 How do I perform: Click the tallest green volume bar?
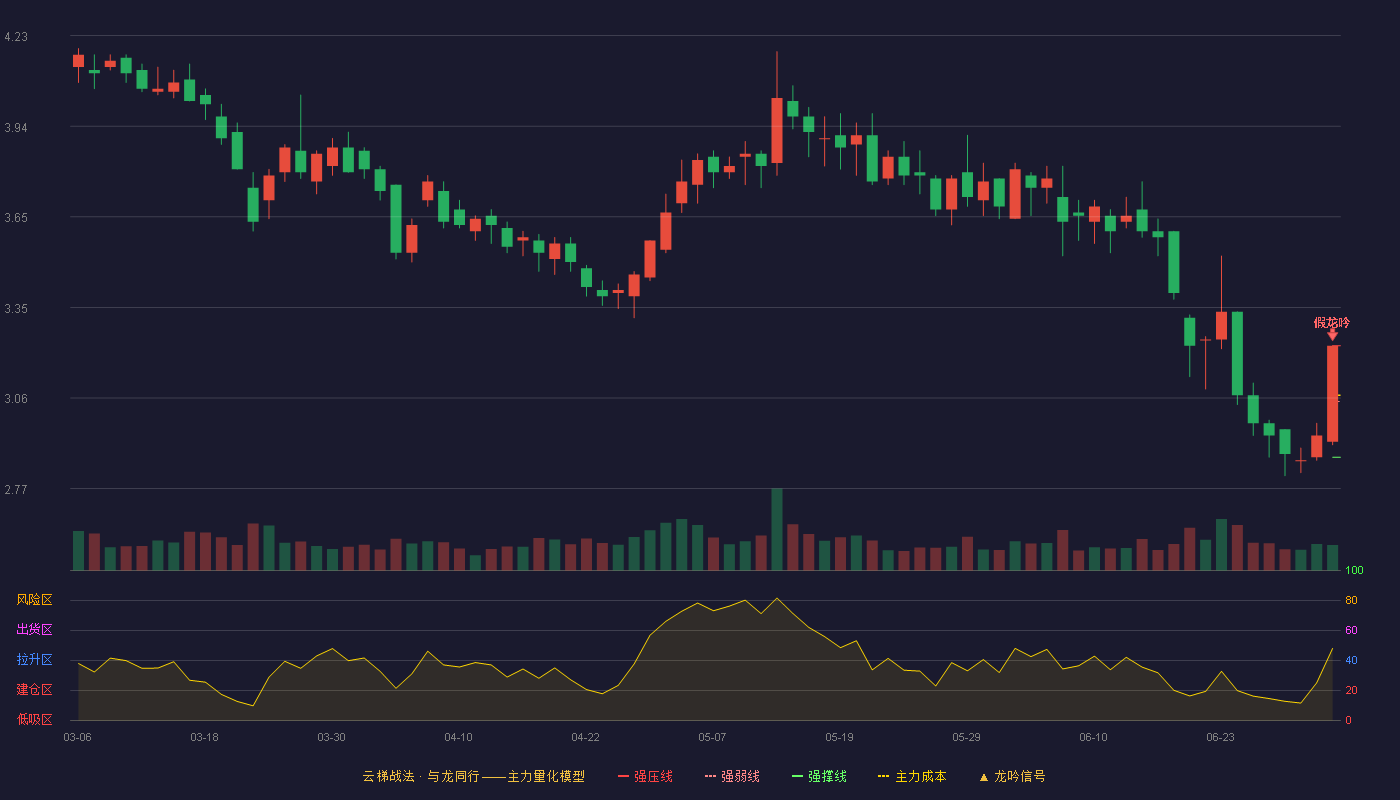tap(777, 529)
